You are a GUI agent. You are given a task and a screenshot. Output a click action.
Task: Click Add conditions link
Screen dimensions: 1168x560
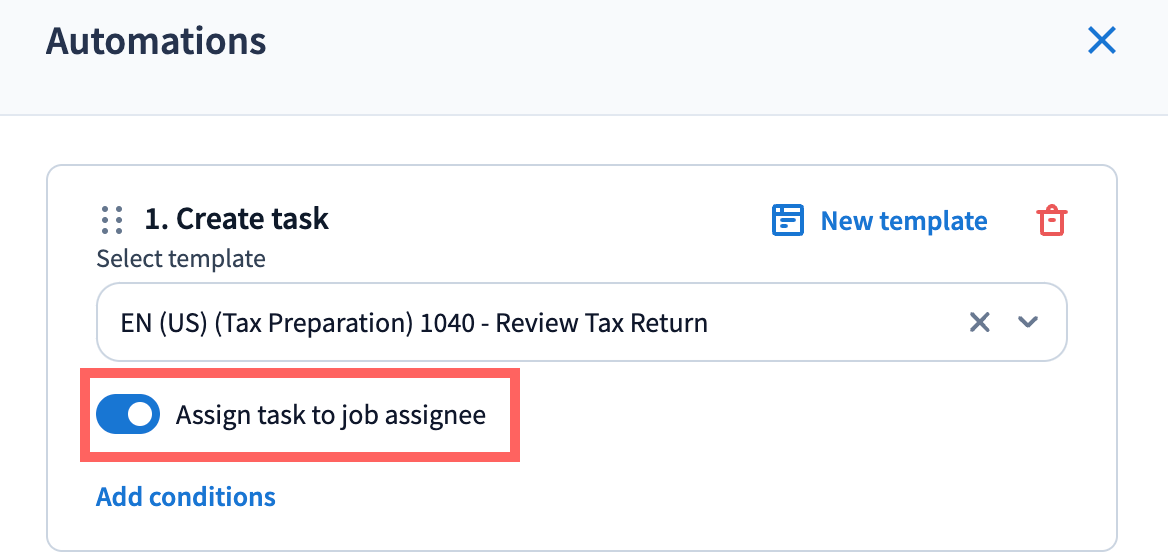click(x=185, y=496)
